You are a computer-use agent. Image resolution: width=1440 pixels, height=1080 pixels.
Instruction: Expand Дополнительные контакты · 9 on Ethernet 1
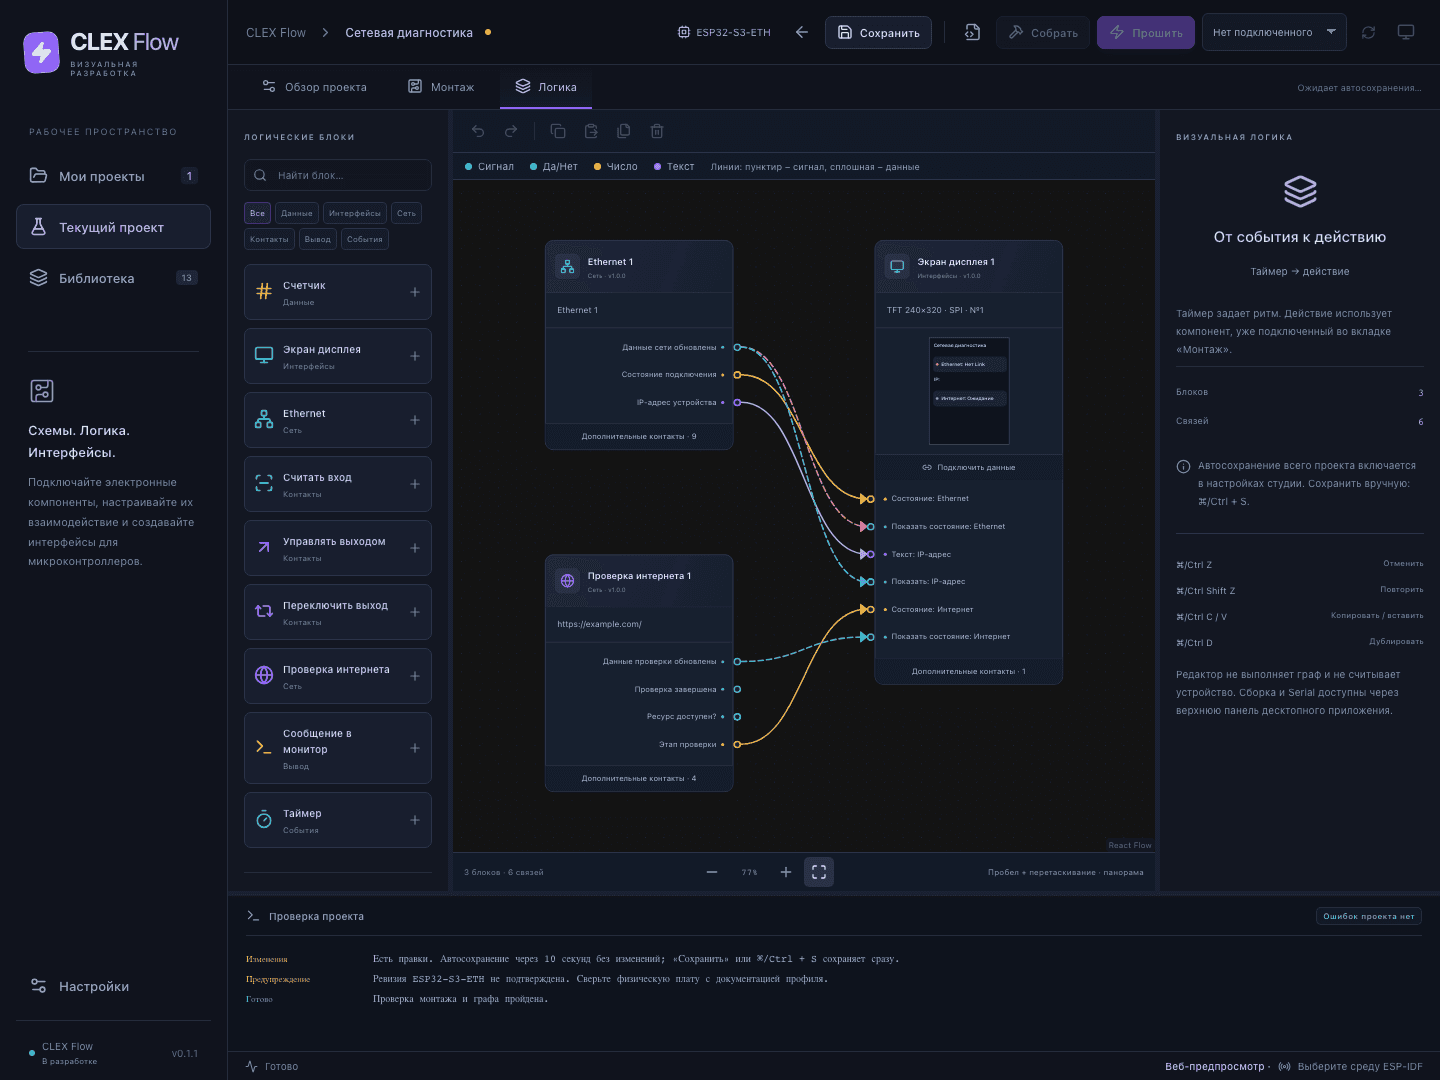(639, 436)
